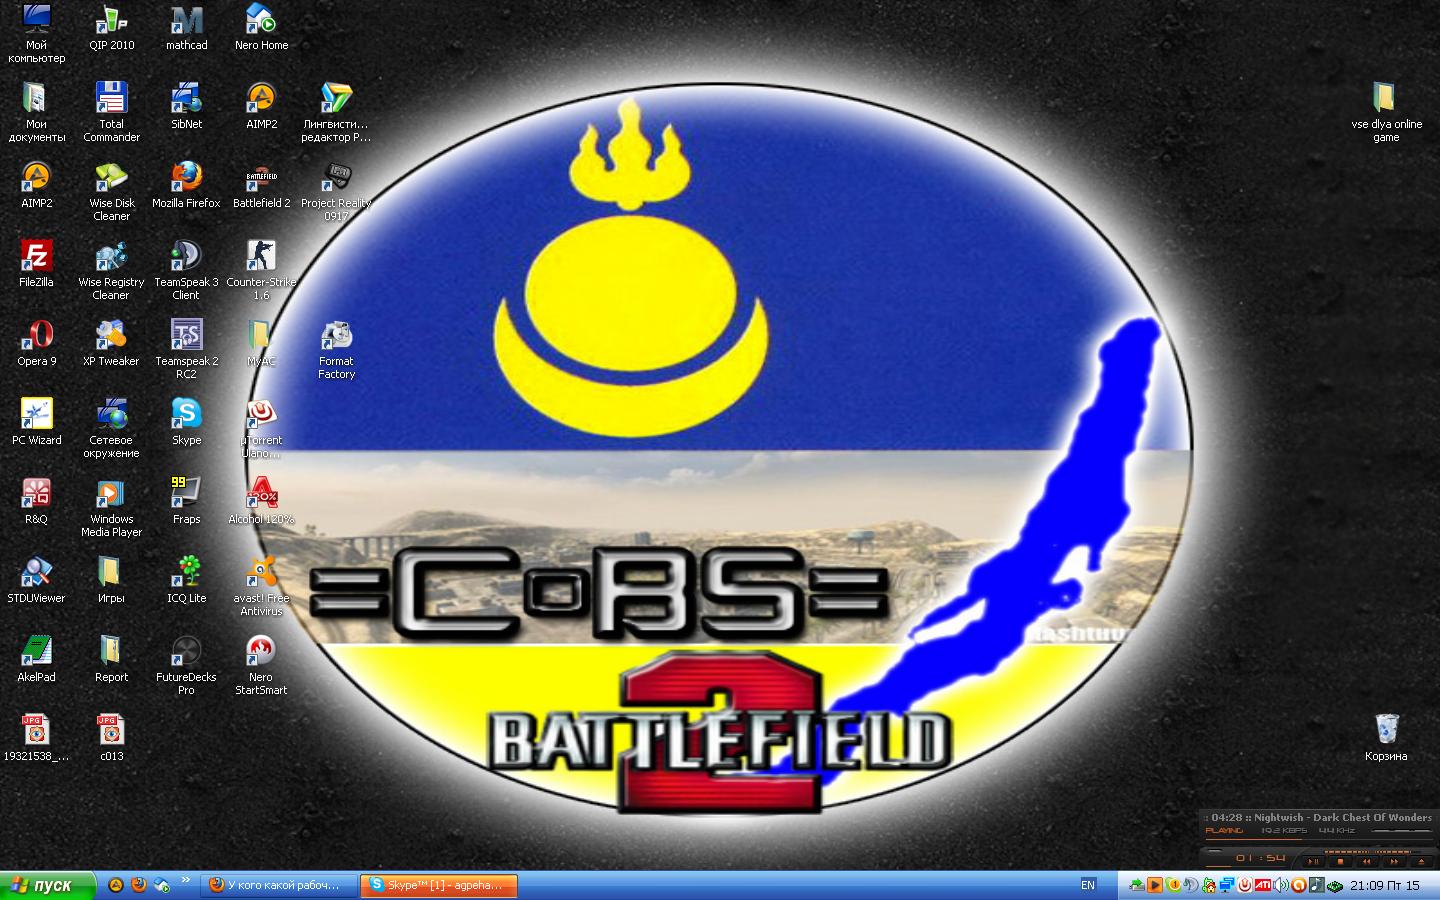Image resolution: width=1440 pixels, height=900 pixels.
Task: Select the Counter-Strike 1.6 shortcut
Action: (261, 270)
